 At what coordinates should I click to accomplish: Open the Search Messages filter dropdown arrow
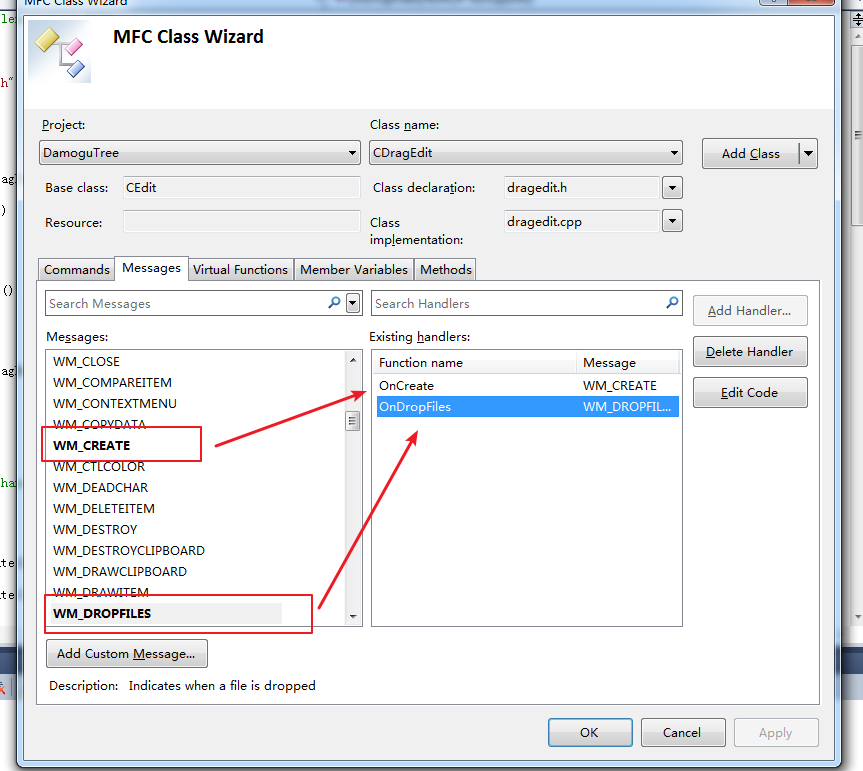(x=352, y=303)
